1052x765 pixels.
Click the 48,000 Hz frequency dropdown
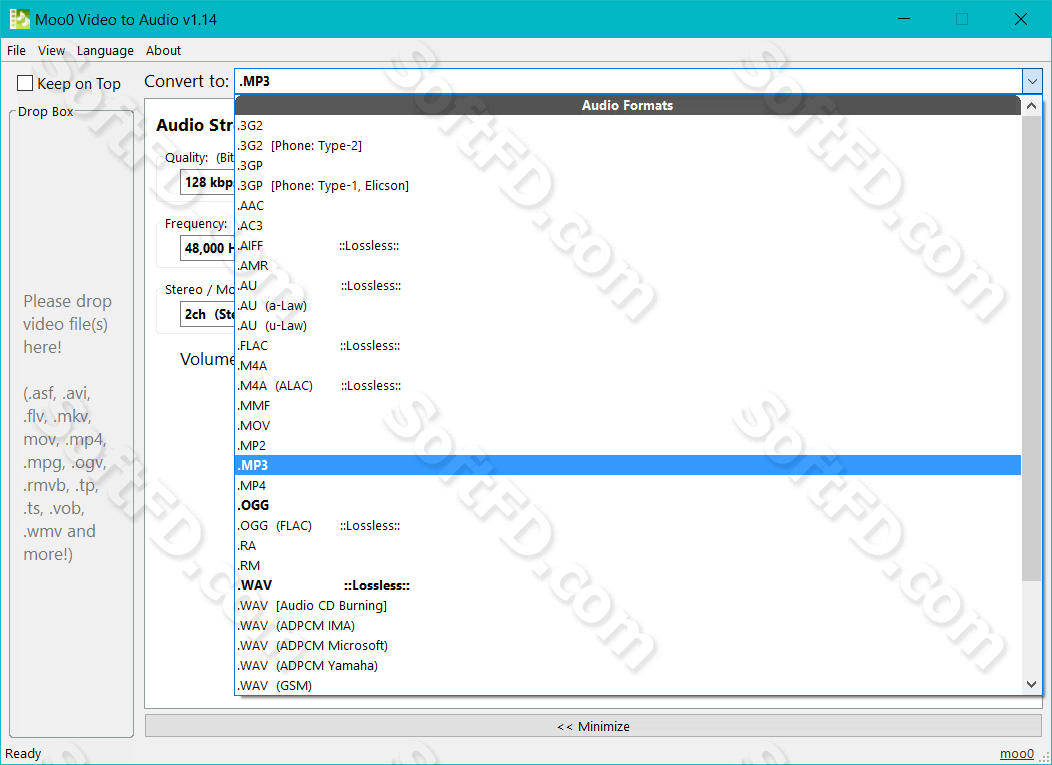(x=207, y=248)
